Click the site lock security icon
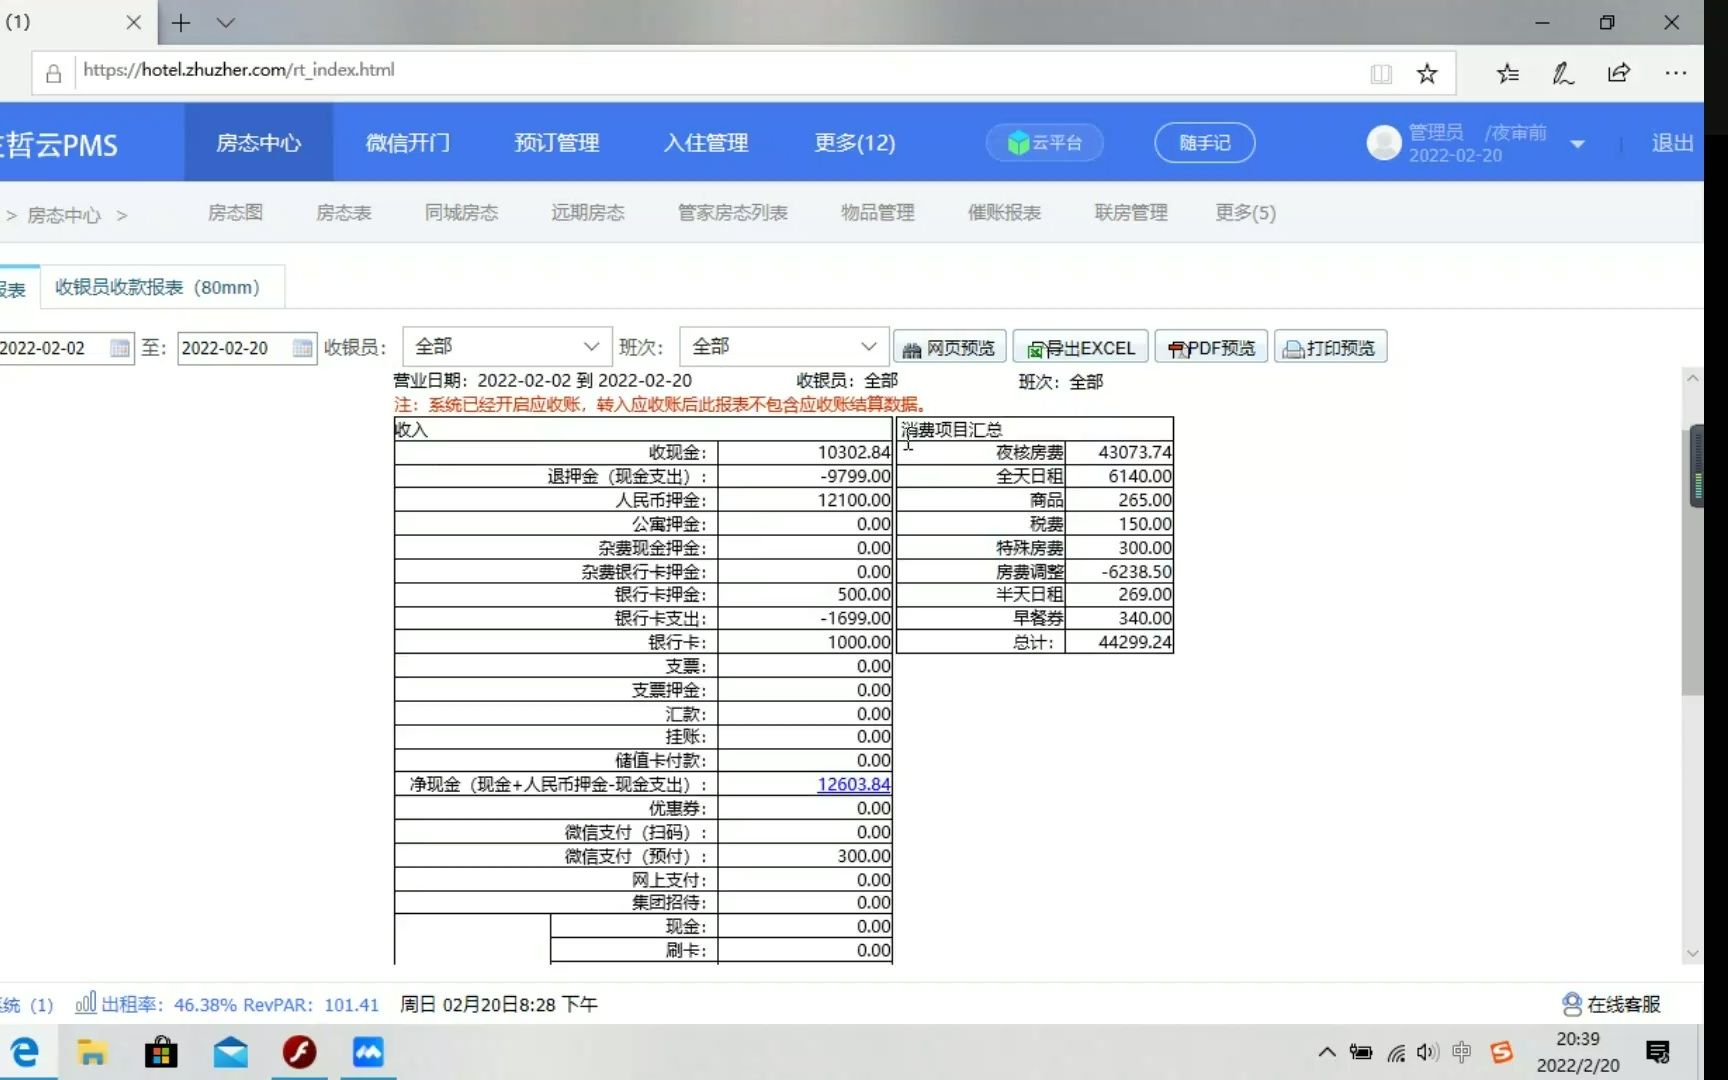The image size is (1728, 1080). tap(54, 73)
